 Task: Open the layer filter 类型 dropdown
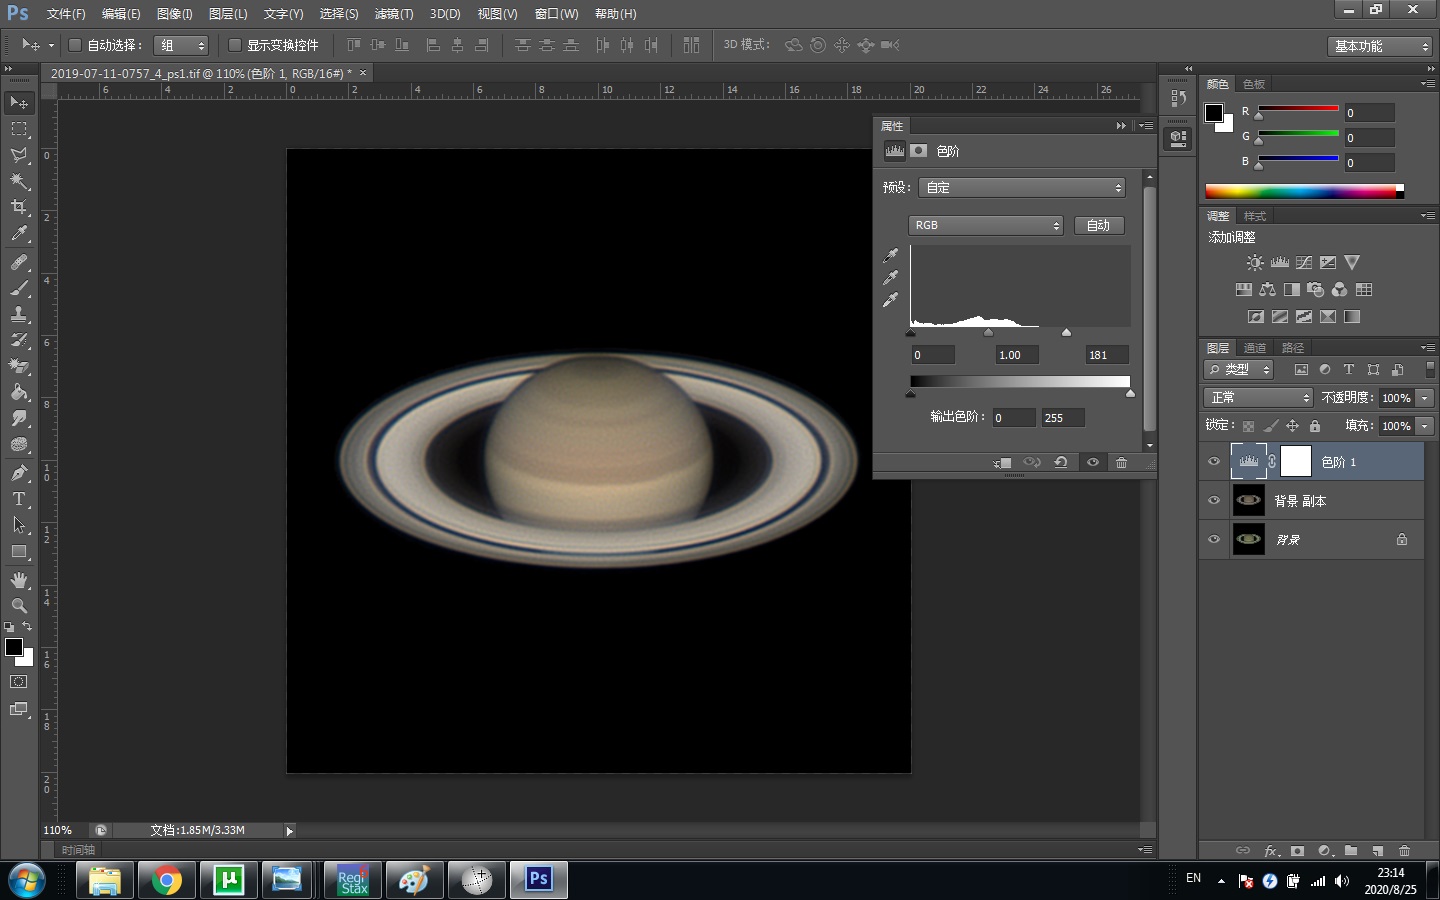click(x=1239, y=370)
